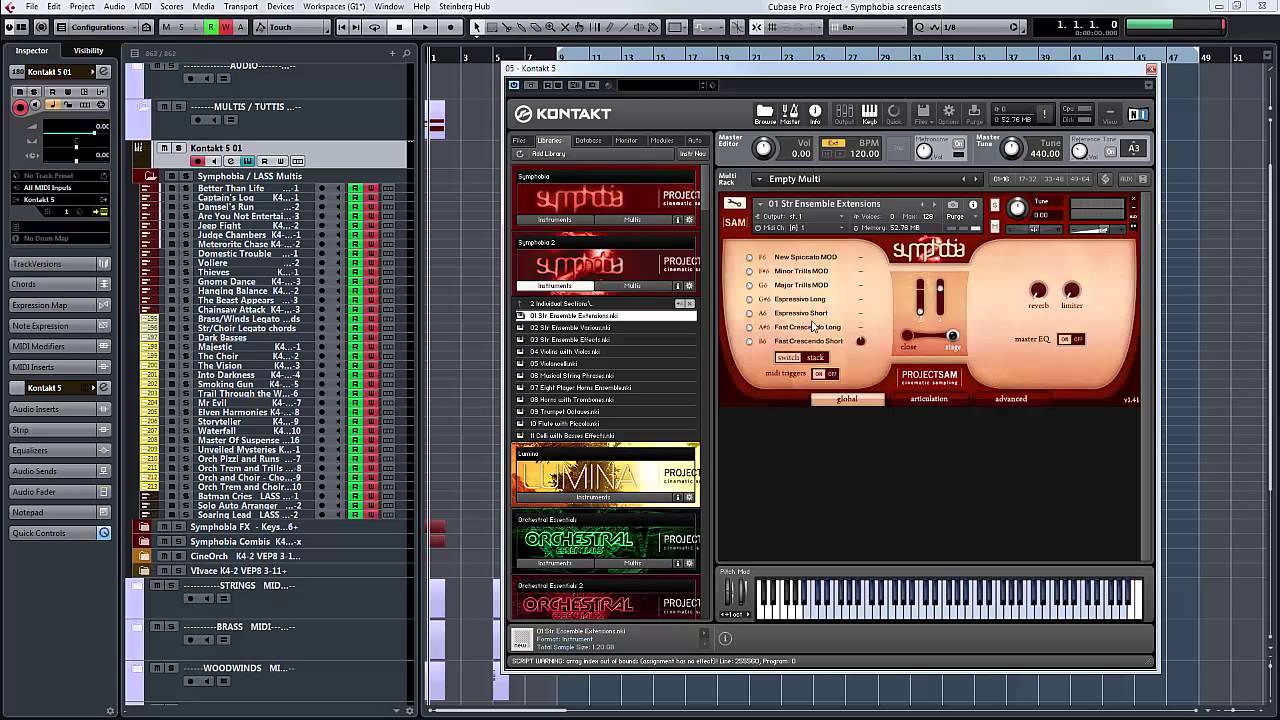Click the Edit Instrument icon on Kontakt 5 01 track

click(x=231, y=161)
